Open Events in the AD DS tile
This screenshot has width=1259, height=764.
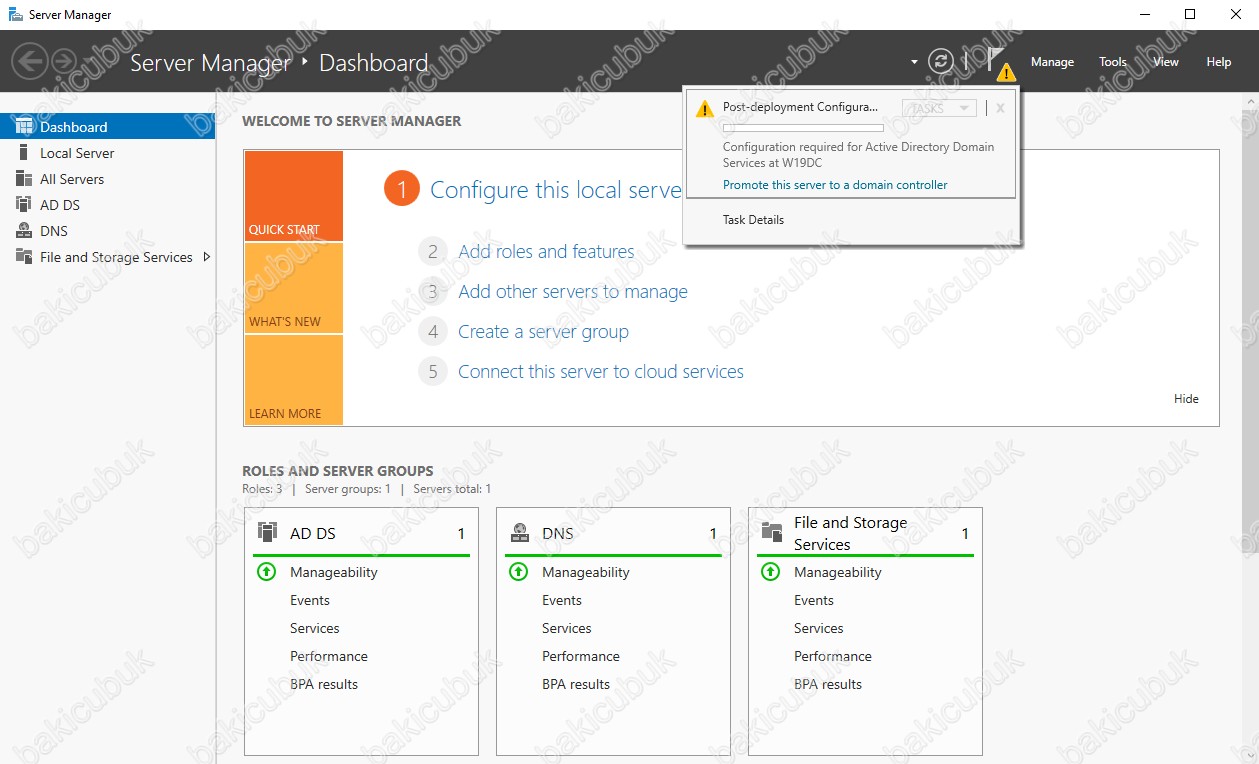point(310,601)
